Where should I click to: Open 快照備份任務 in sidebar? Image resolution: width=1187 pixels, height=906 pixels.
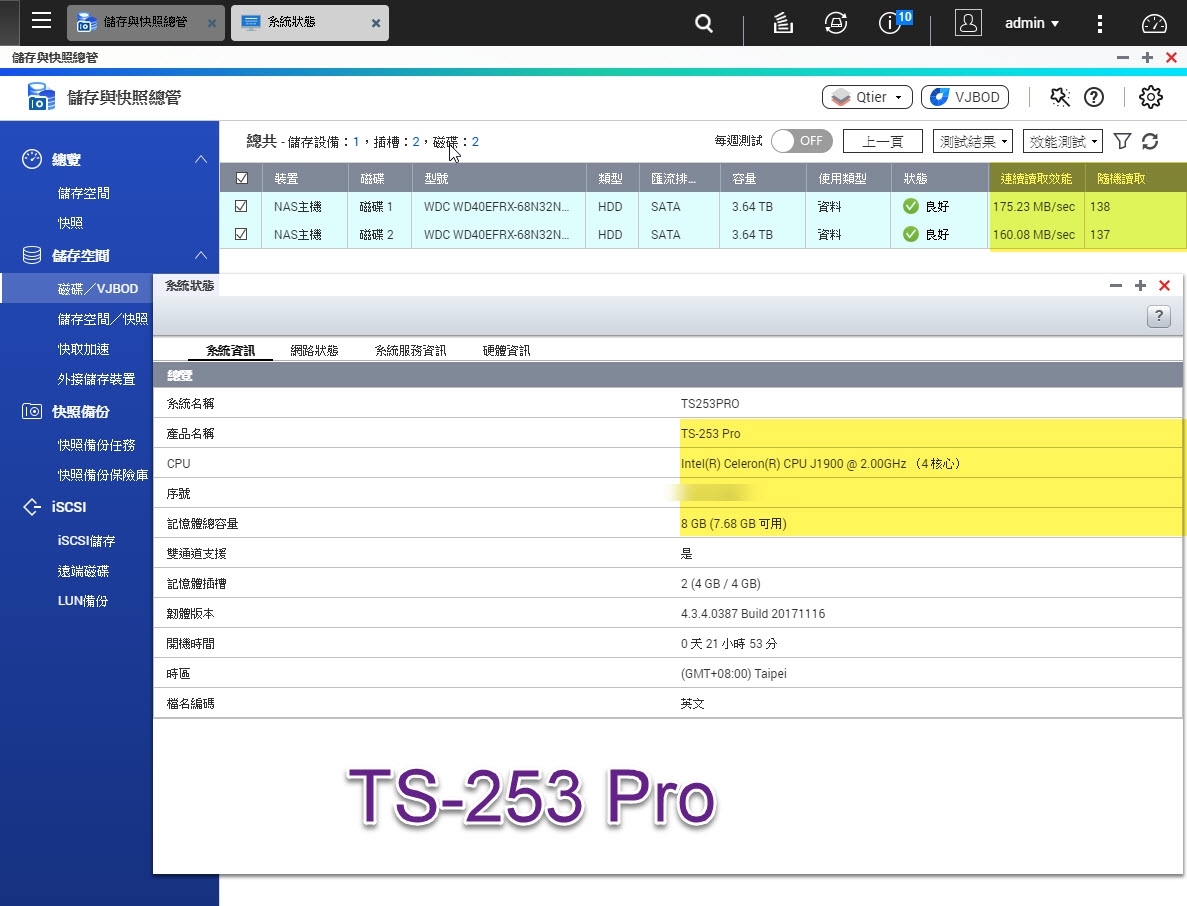pos(96,444)
